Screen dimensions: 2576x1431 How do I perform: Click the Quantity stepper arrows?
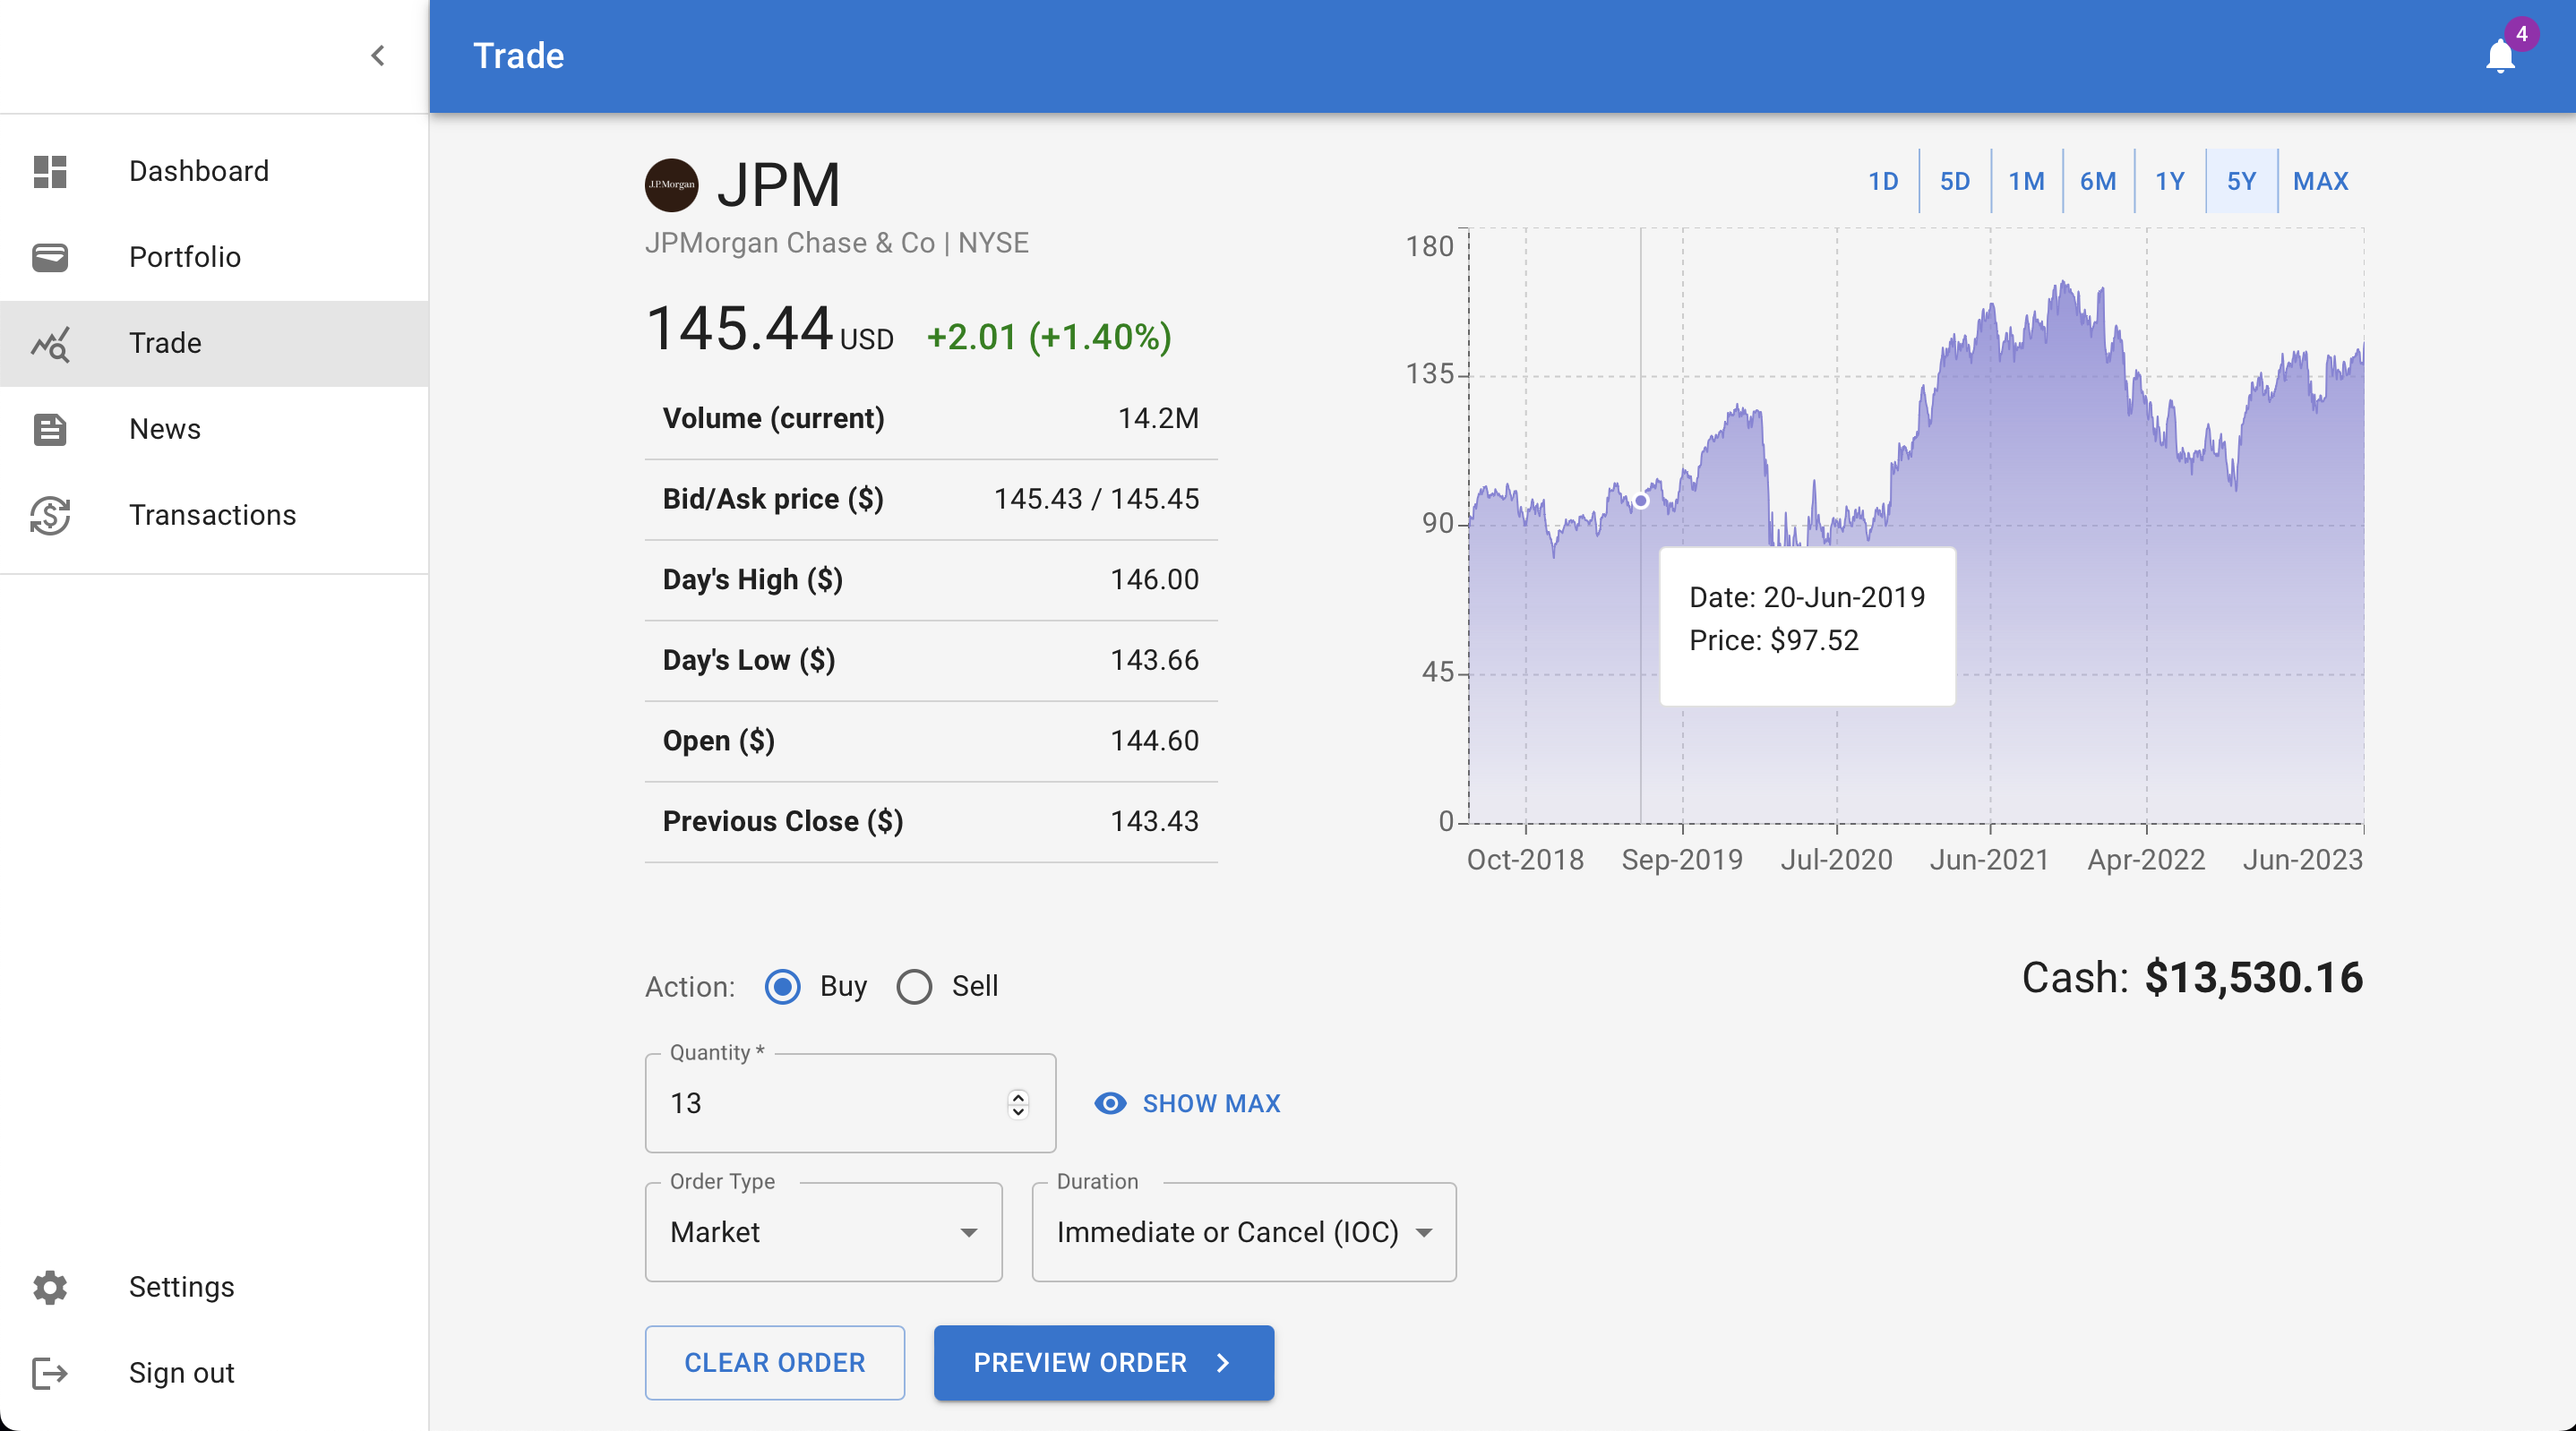pos(1018,1104)
